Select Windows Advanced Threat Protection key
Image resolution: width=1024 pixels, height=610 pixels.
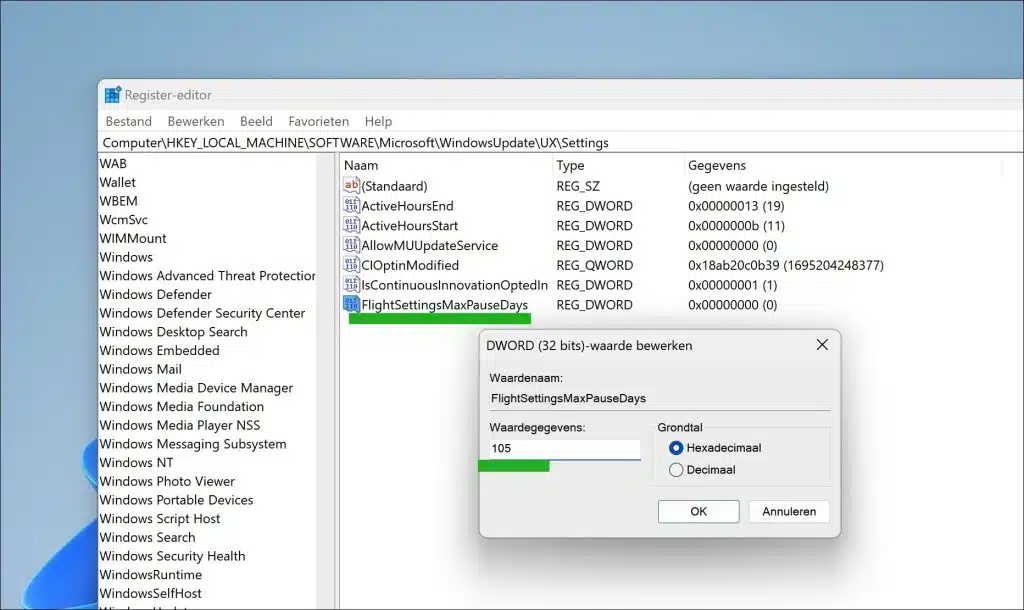point(208,276)
